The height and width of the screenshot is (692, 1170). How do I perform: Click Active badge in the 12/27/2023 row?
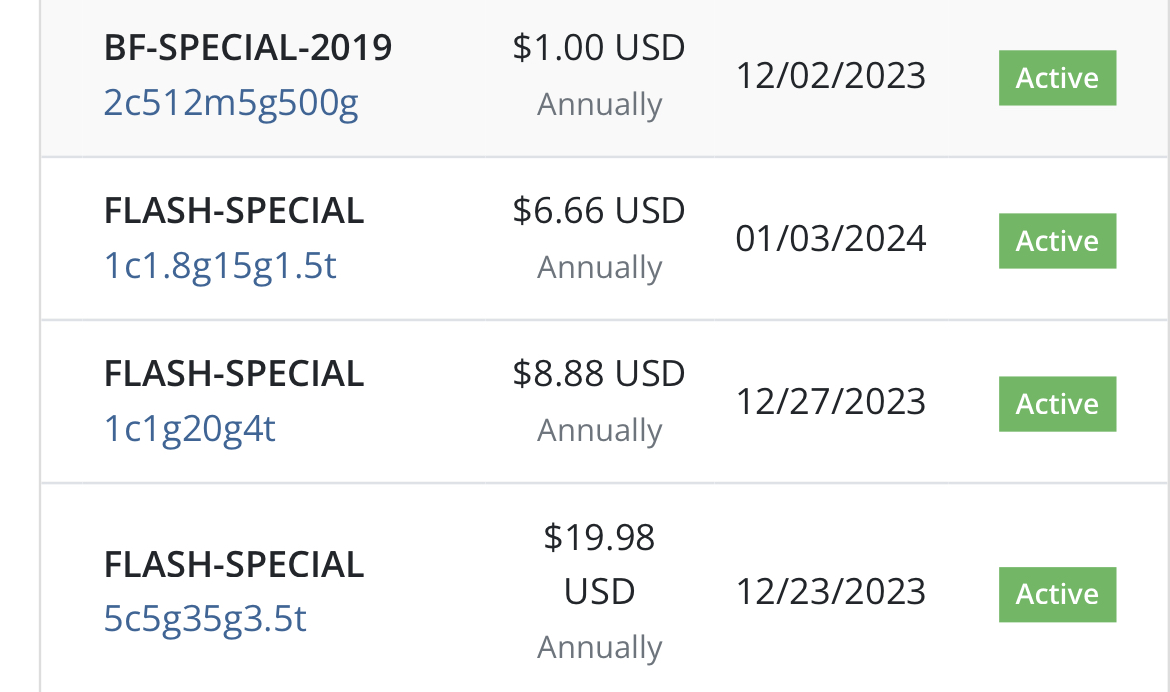pos(1057,404)
